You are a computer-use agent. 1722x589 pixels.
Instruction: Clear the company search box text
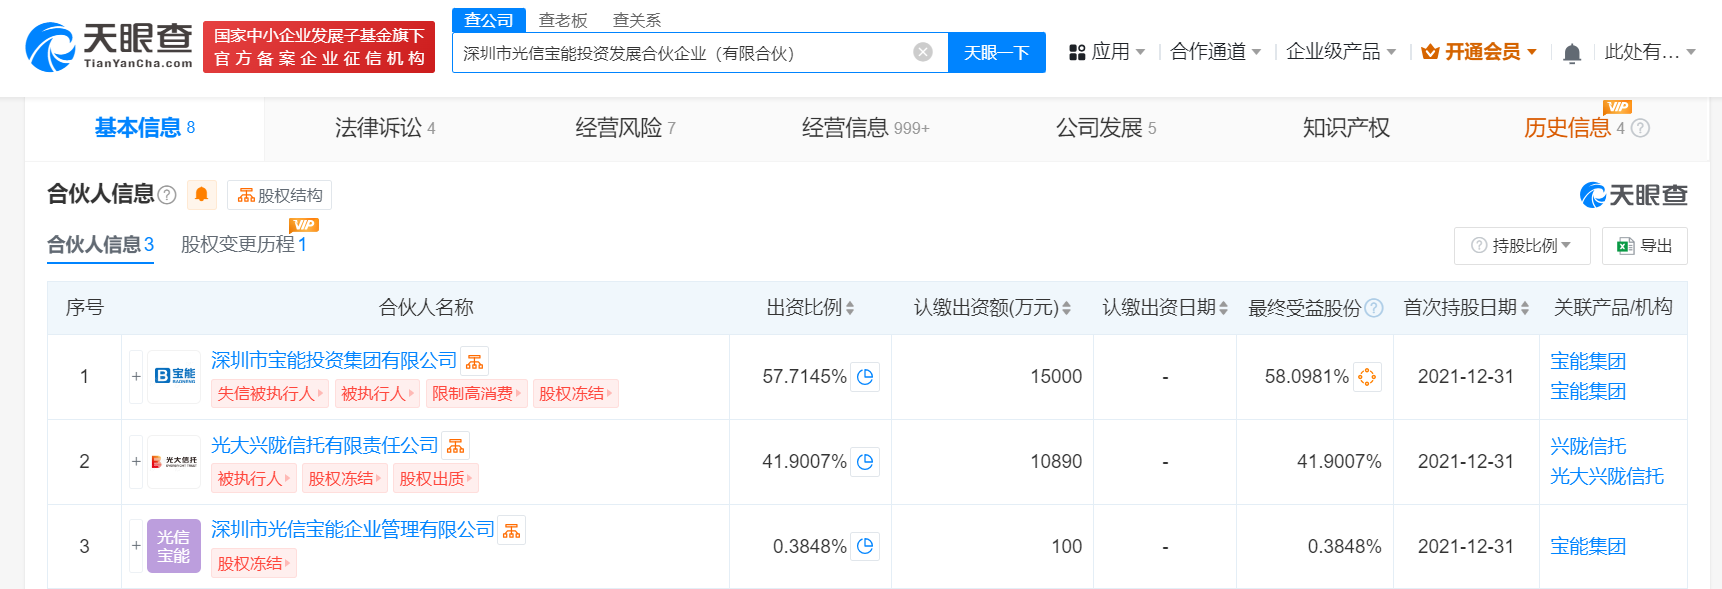click(x=923, y=52)
